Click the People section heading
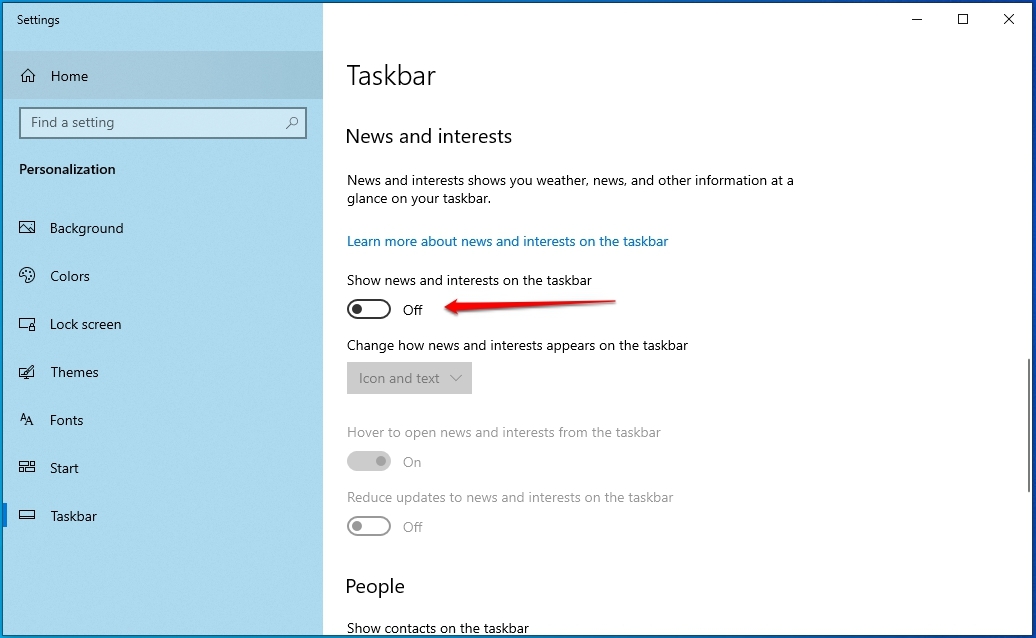This screenshot has height=638, width=1036. click(x=375, y=586)
